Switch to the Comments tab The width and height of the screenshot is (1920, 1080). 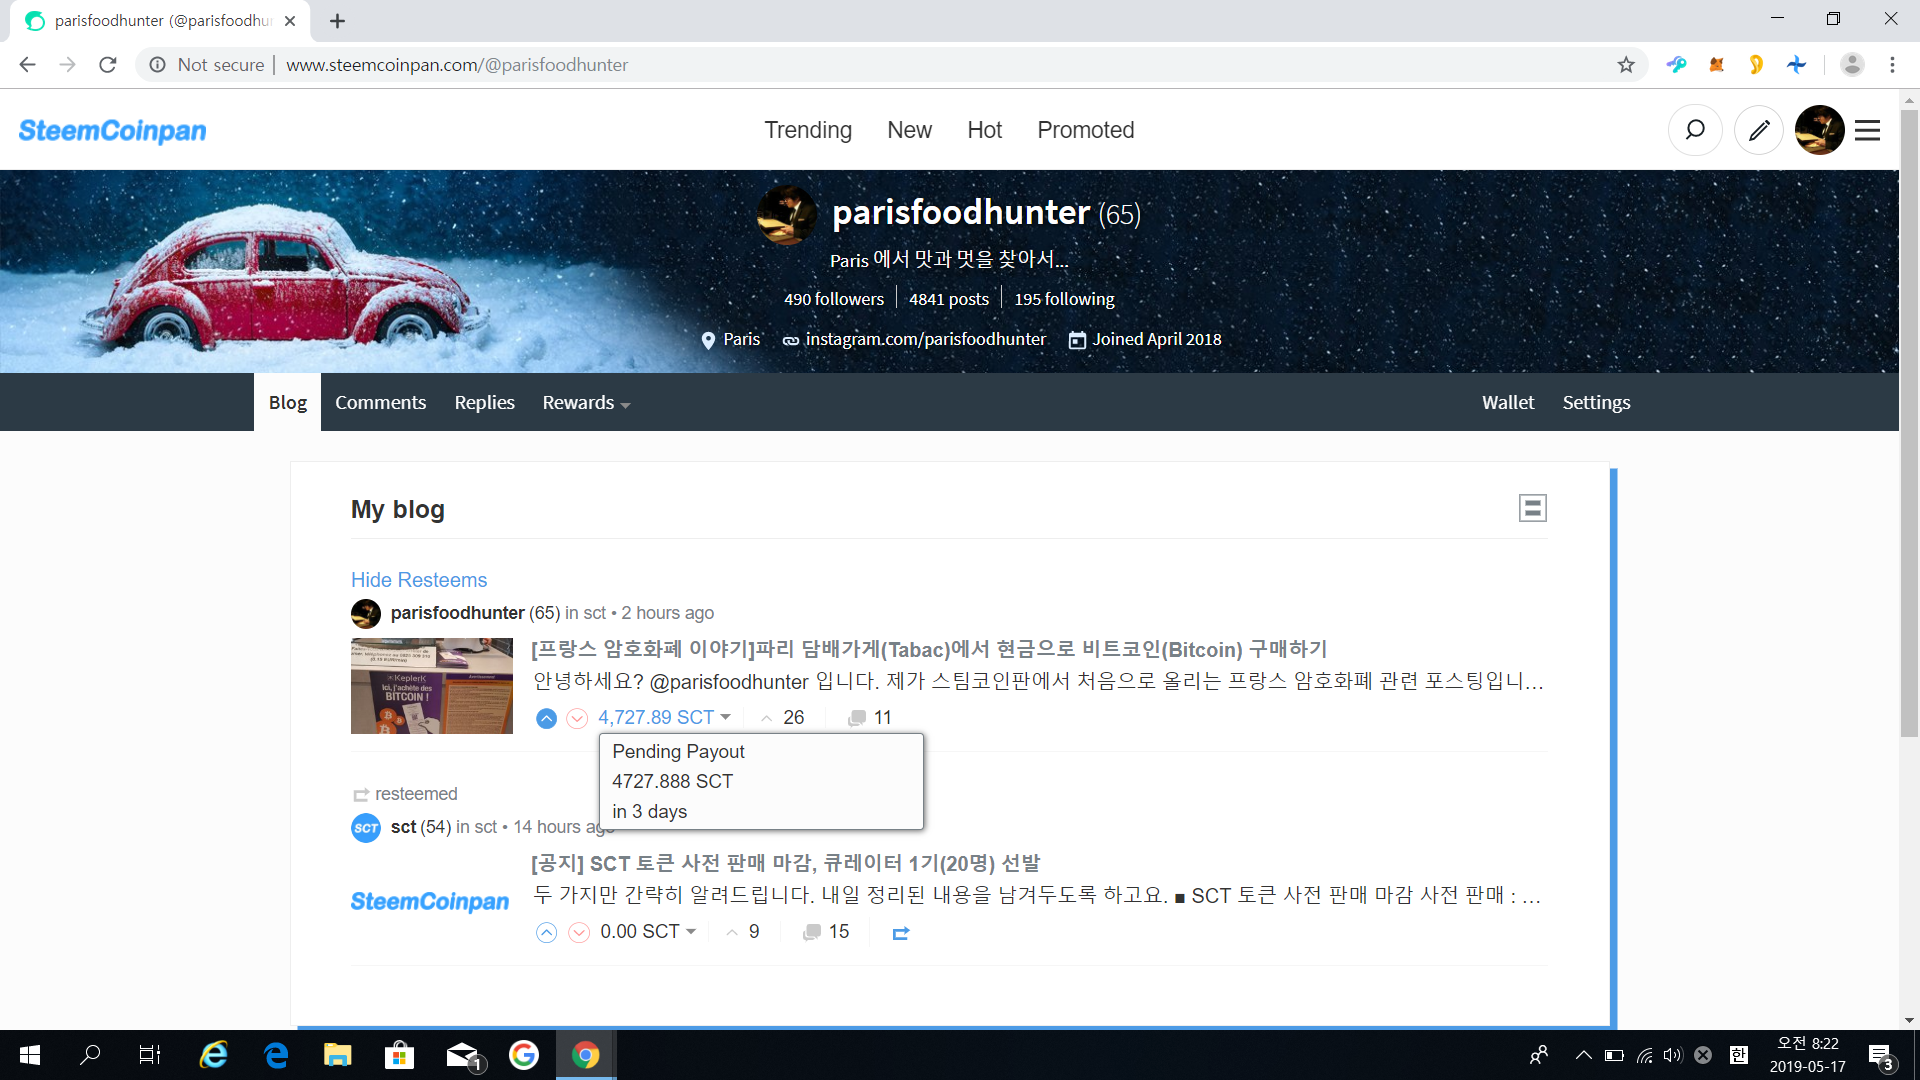click(380, 403)
